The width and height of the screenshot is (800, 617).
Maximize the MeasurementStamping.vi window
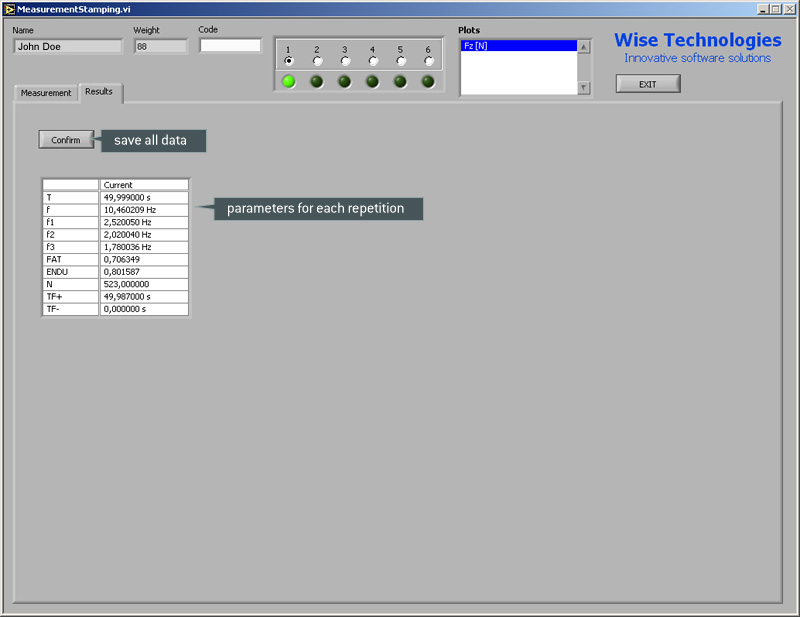(776, 9)
